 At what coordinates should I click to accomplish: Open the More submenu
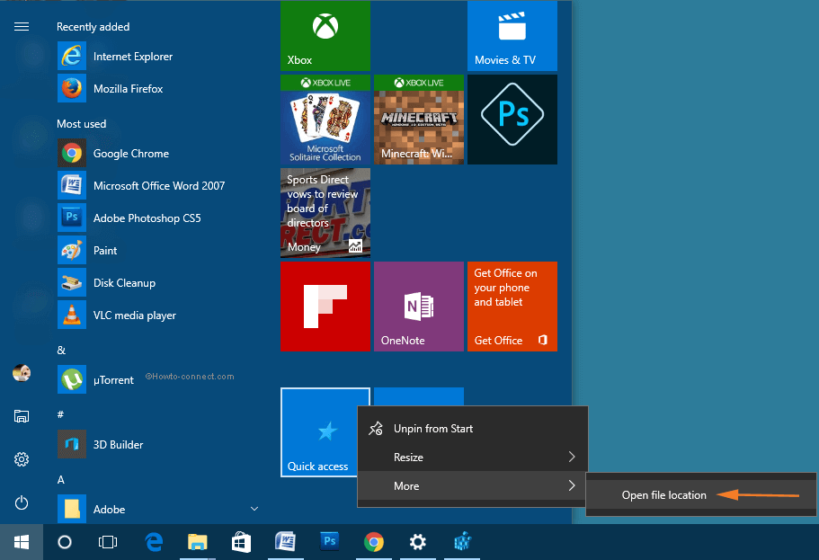coord(473,486)
